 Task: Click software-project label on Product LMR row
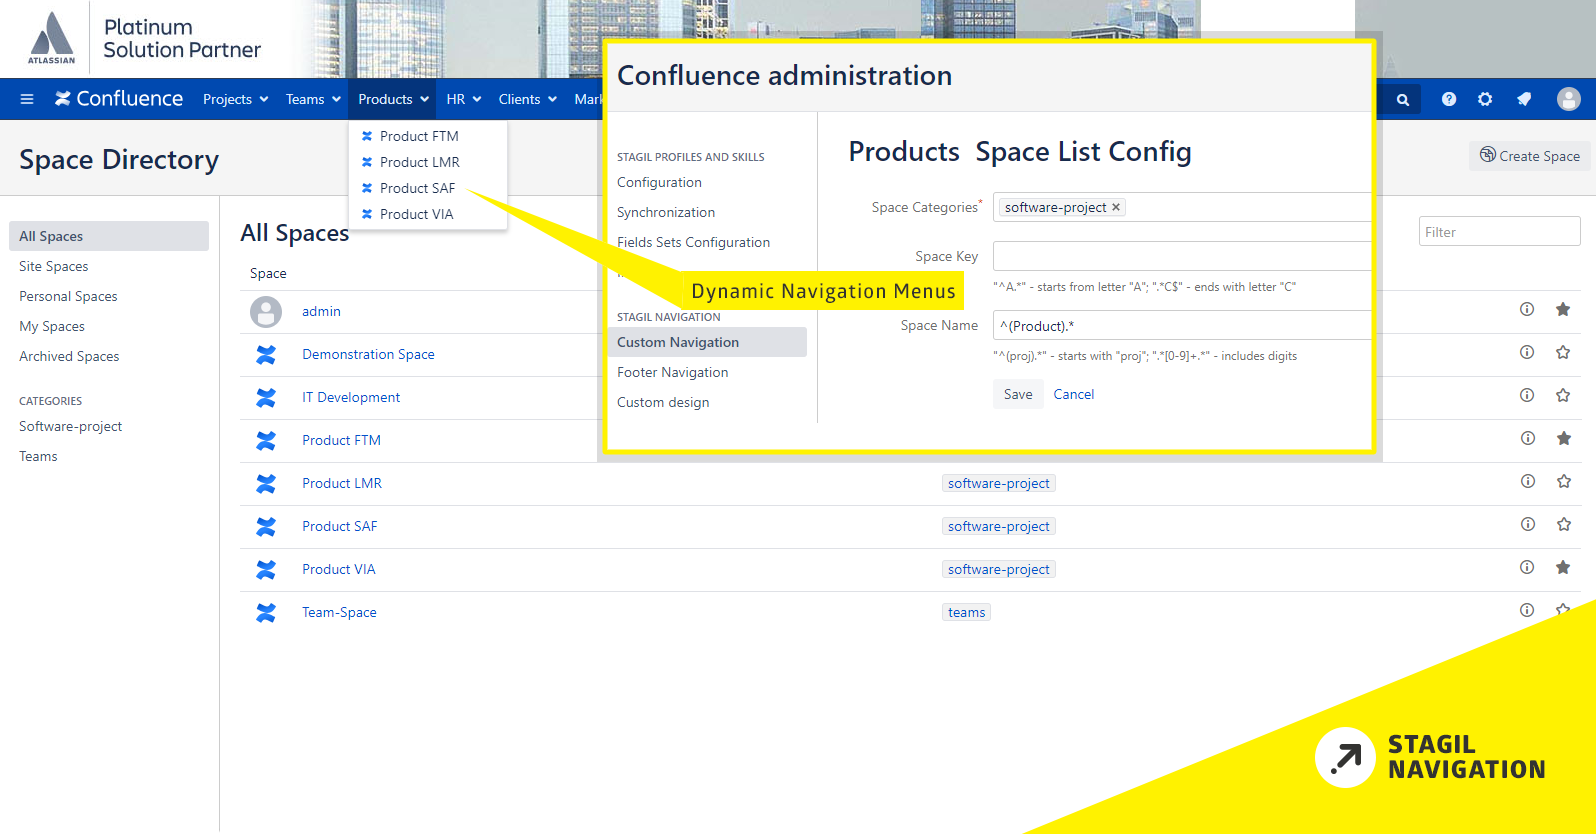(998, 483)
